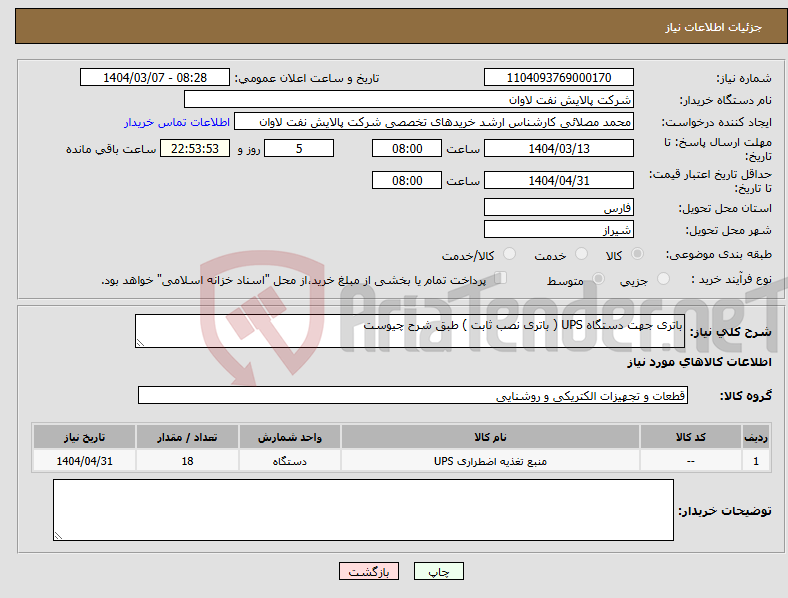The image size is (788, 598).
Task: Click the label شماره نیاز
Action: click(x=743, y=78)
